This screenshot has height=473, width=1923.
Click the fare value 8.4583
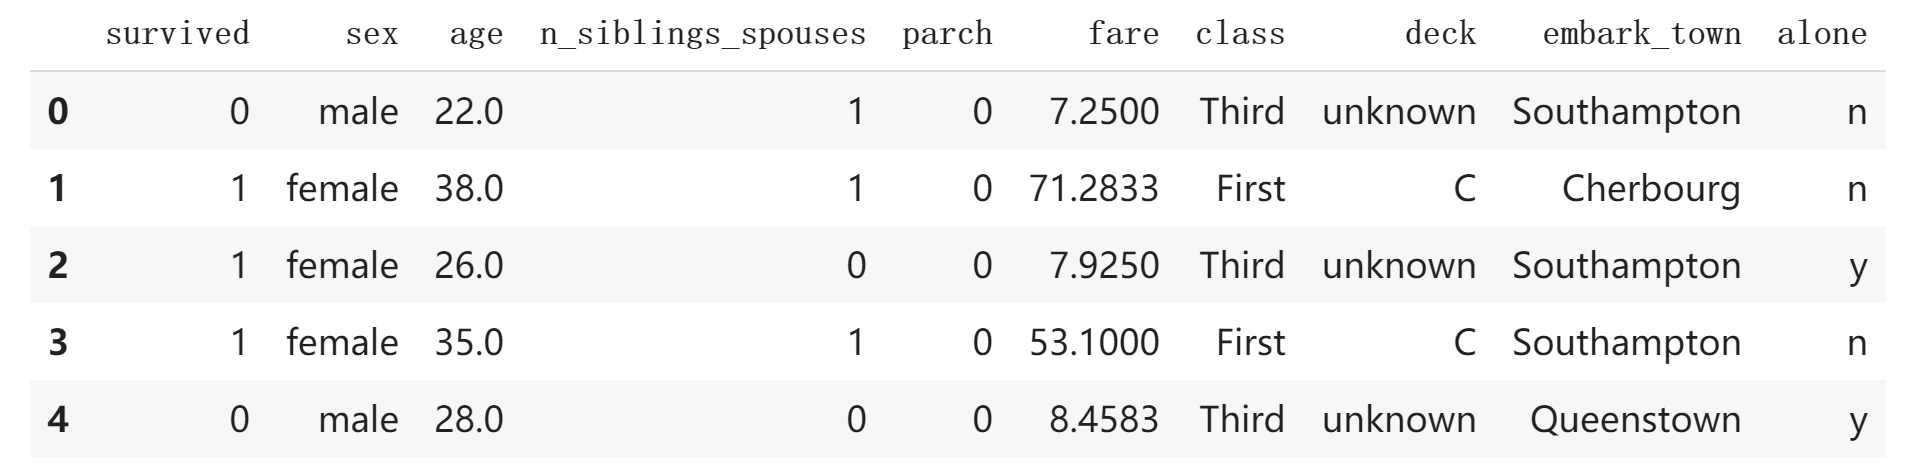click(1104, 419)
